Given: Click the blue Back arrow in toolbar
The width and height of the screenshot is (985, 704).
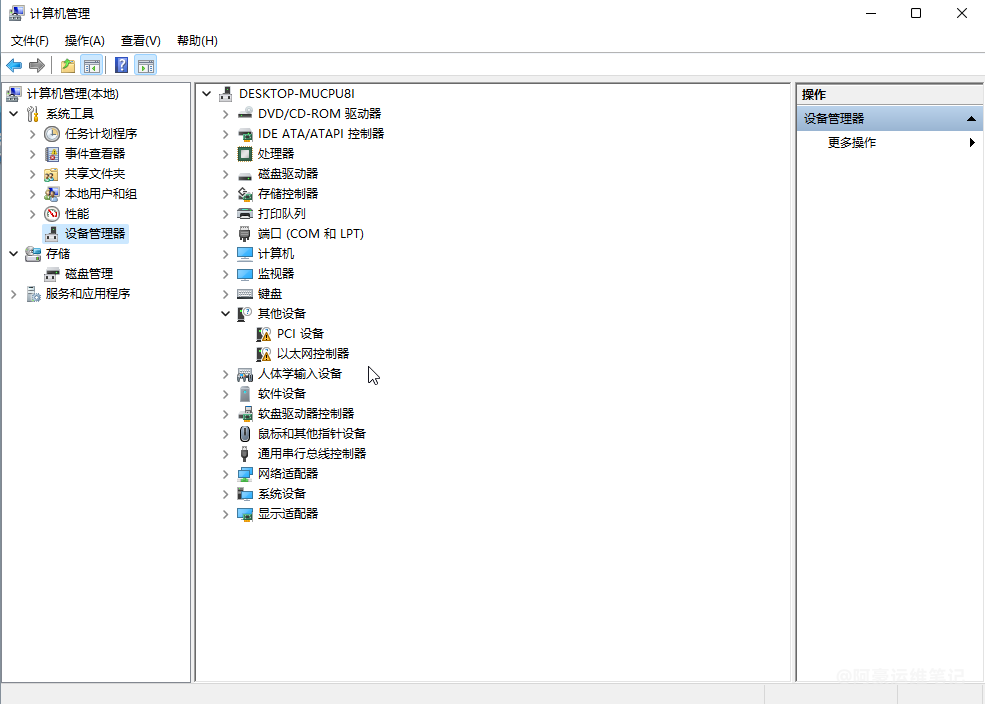Looking at the screenshot, I should click(14, 66).
